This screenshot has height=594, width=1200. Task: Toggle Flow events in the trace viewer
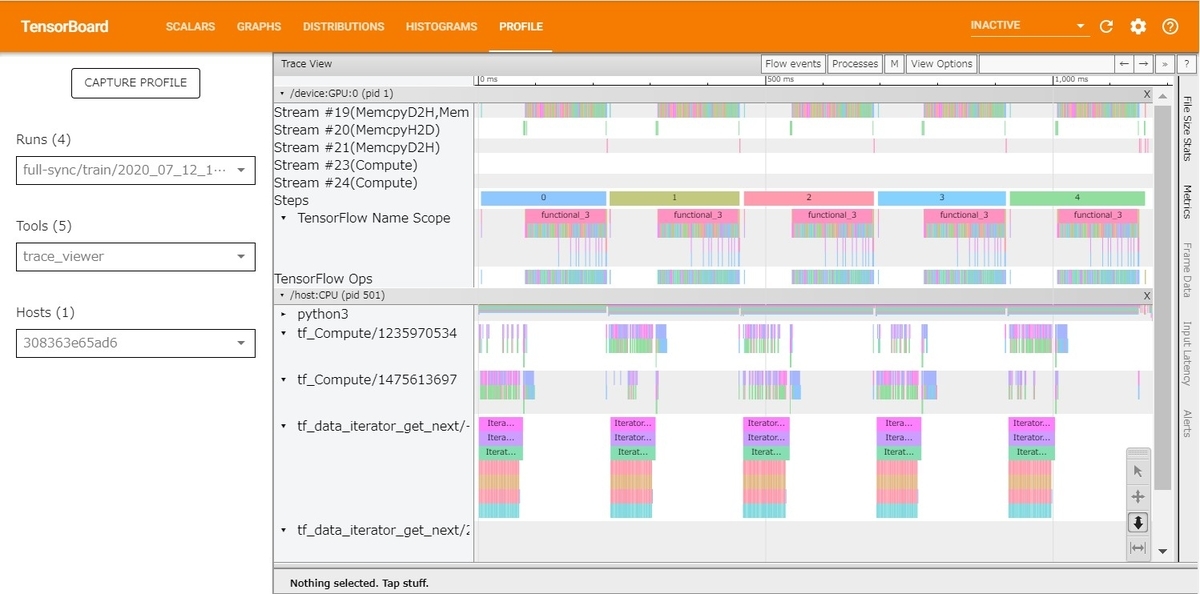pos(792,62)
